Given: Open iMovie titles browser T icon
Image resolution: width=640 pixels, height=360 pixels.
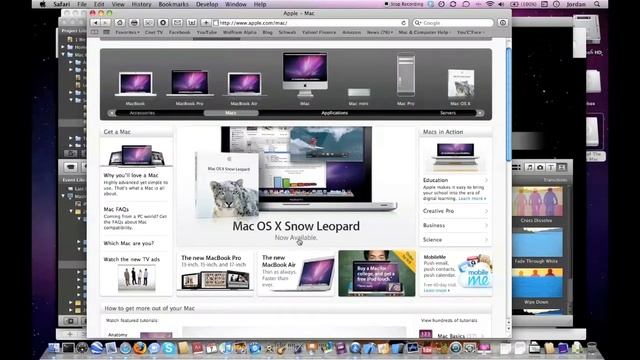Looking at the screenshot, I should tap(551, 167).
